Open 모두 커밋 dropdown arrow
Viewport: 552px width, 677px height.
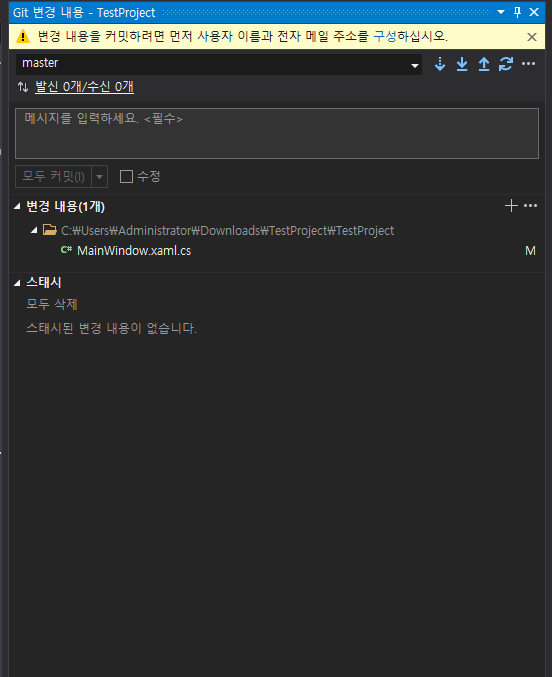(x=99, y=177)
